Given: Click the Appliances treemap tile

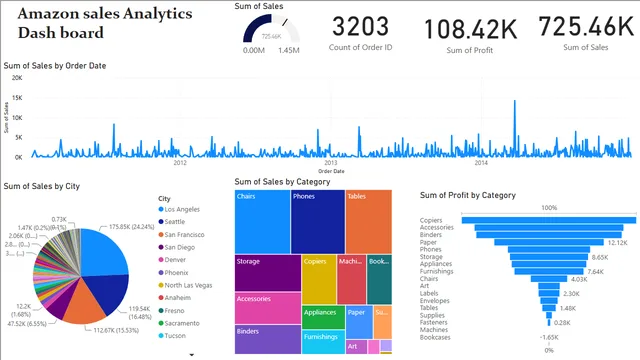Looking at the screenshot, I should tap(324, 317).
